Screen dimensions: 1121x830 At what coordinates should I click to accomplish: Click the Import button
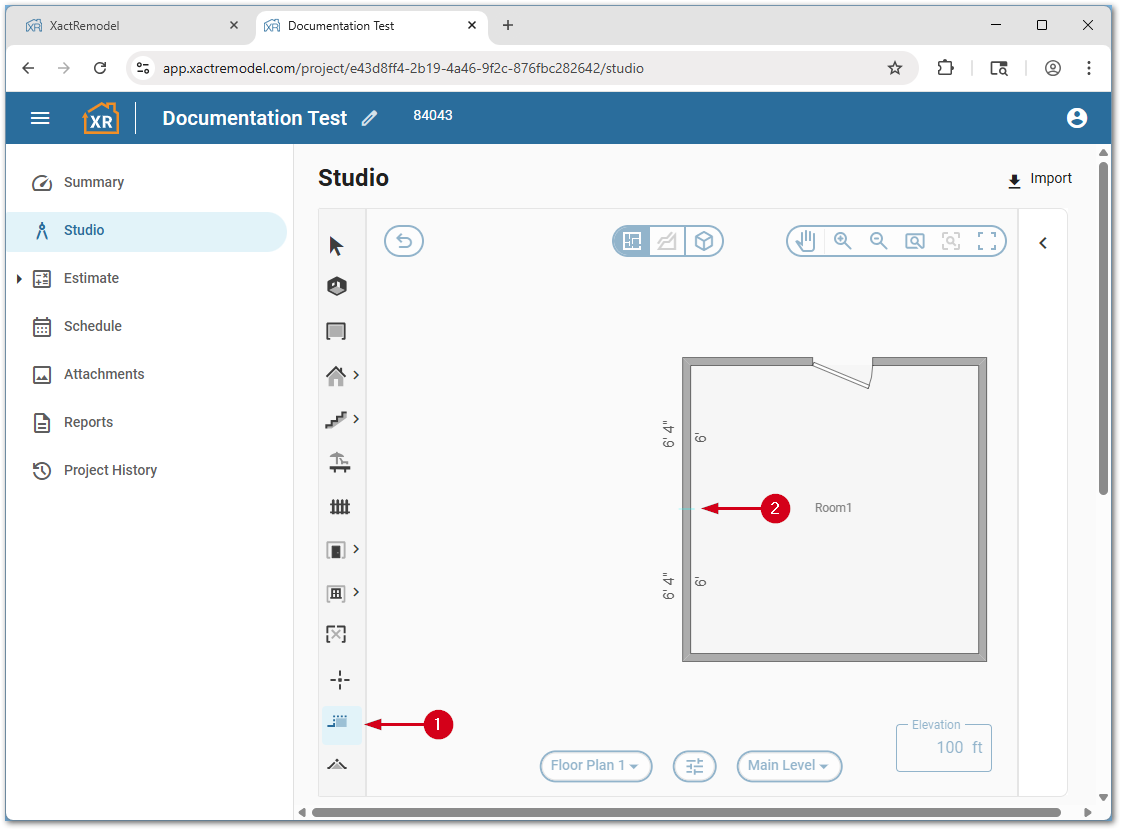click(x=1040, y=179)
